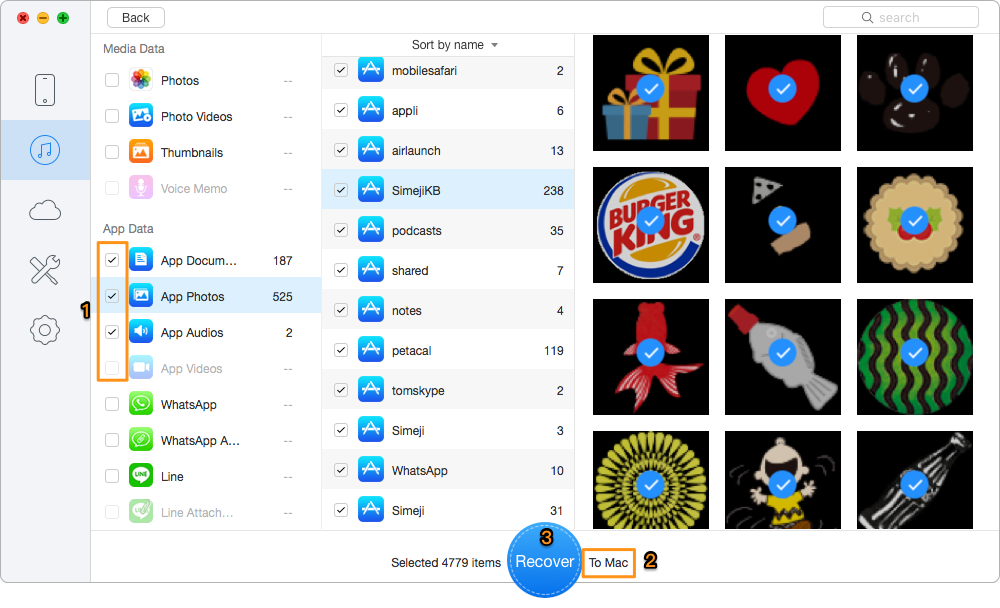This screenshot has width=1000, height=608.
Task: Select the App Audios category
Action: (x=206, y=332)
